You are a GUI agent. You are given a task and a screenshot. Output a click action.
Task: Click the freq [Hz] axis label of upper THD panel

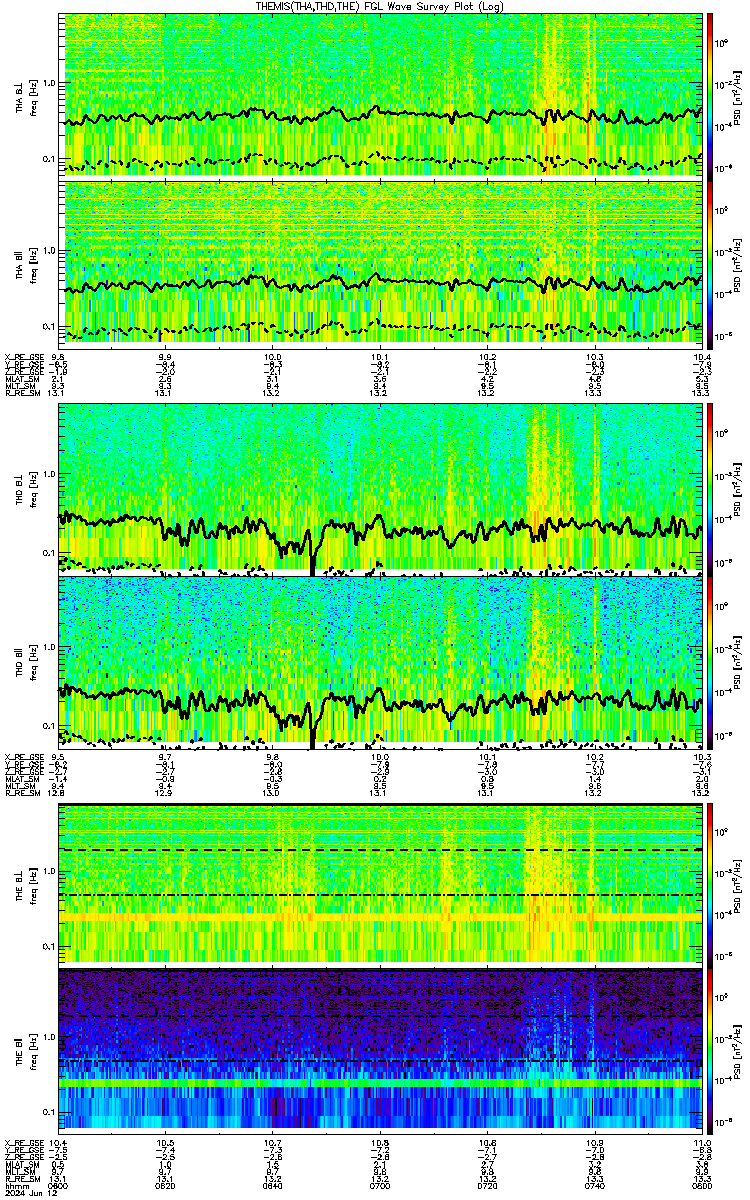pos(33,488)
